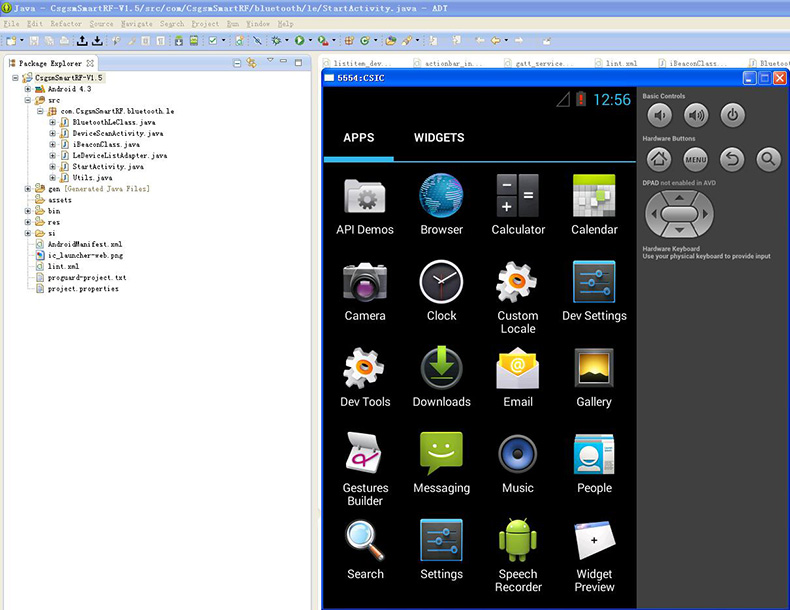Screen dimensions: 790x610
Task: Open Custom Locale app
Action: click(518, 297)
